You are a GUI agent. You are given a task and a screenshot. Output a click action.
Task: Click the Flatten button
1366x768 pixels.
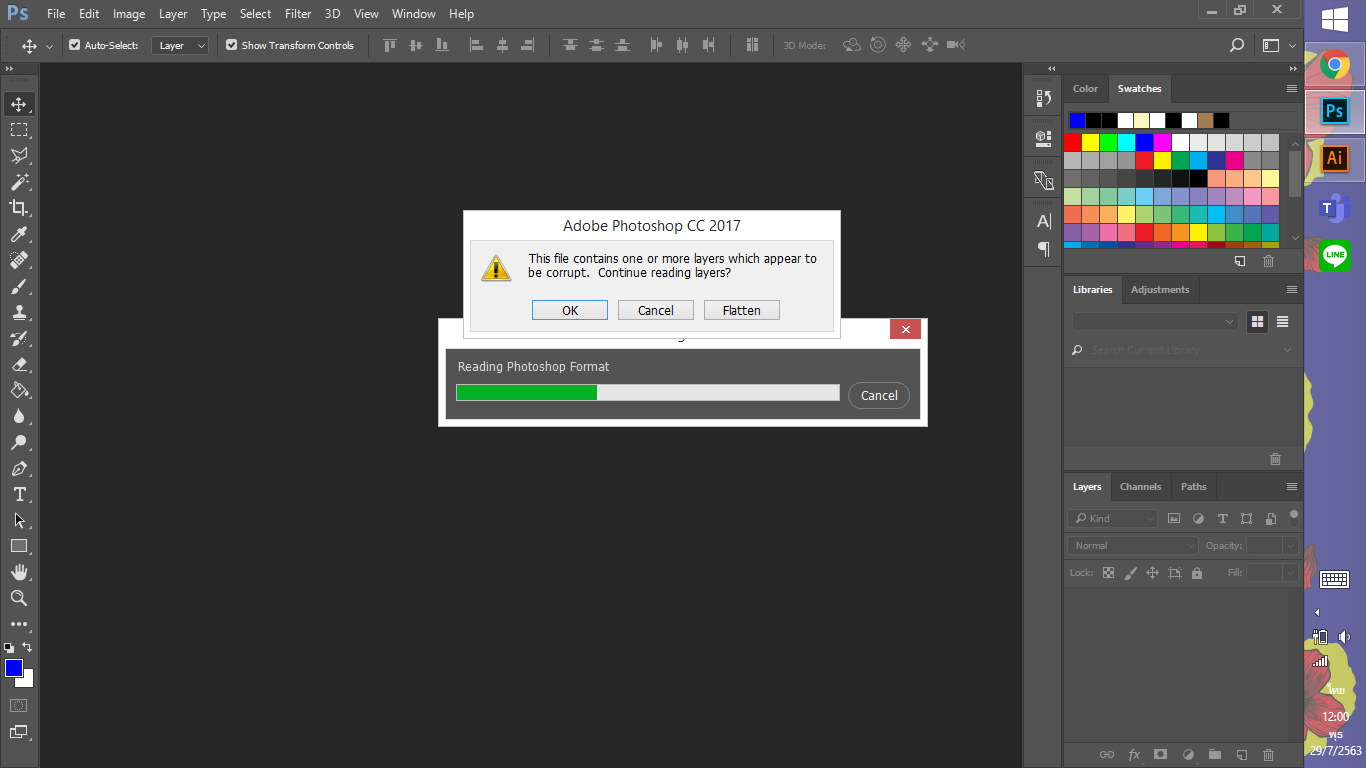point(742,310)
